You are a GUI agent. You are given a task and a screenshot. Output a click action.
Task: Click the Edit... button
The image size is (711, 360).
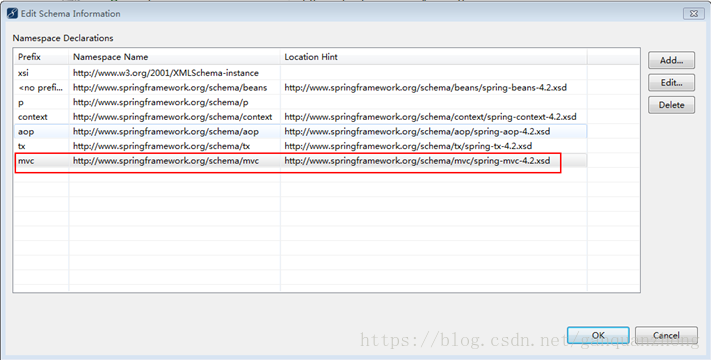(671, 83)
